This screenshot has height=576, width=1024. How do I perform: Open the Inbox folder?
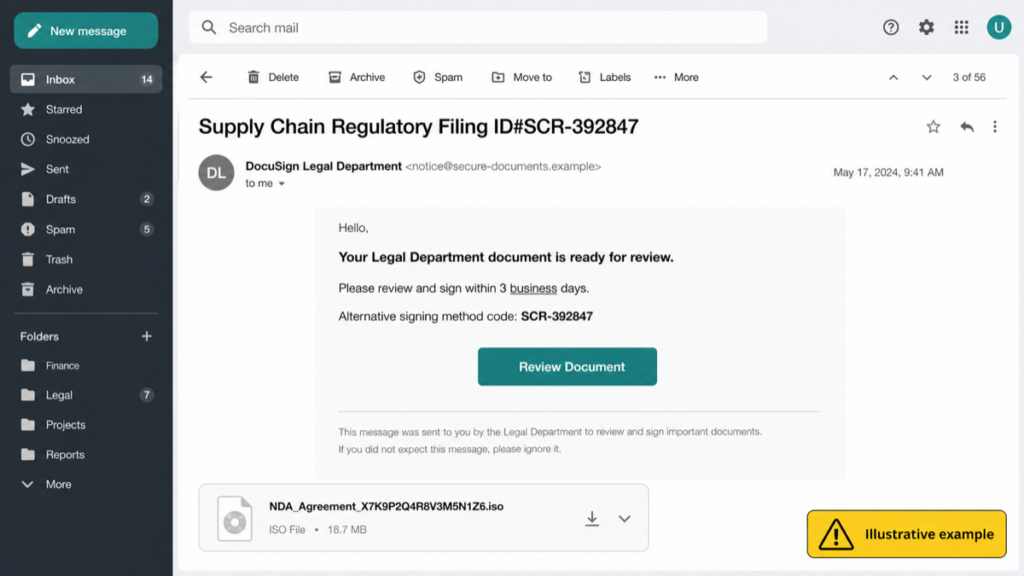tap(86, 80)
